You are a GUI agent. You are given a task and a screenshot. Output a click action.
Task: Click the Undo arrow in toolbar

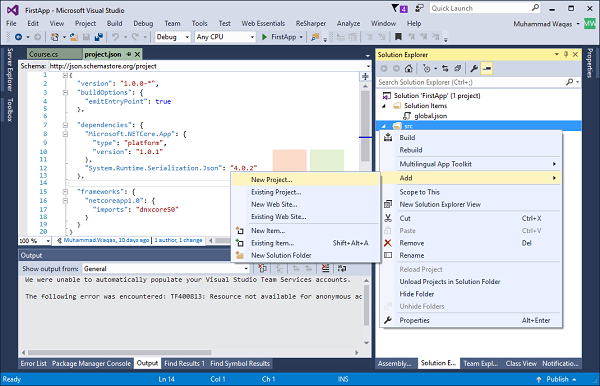pos(115,37)
